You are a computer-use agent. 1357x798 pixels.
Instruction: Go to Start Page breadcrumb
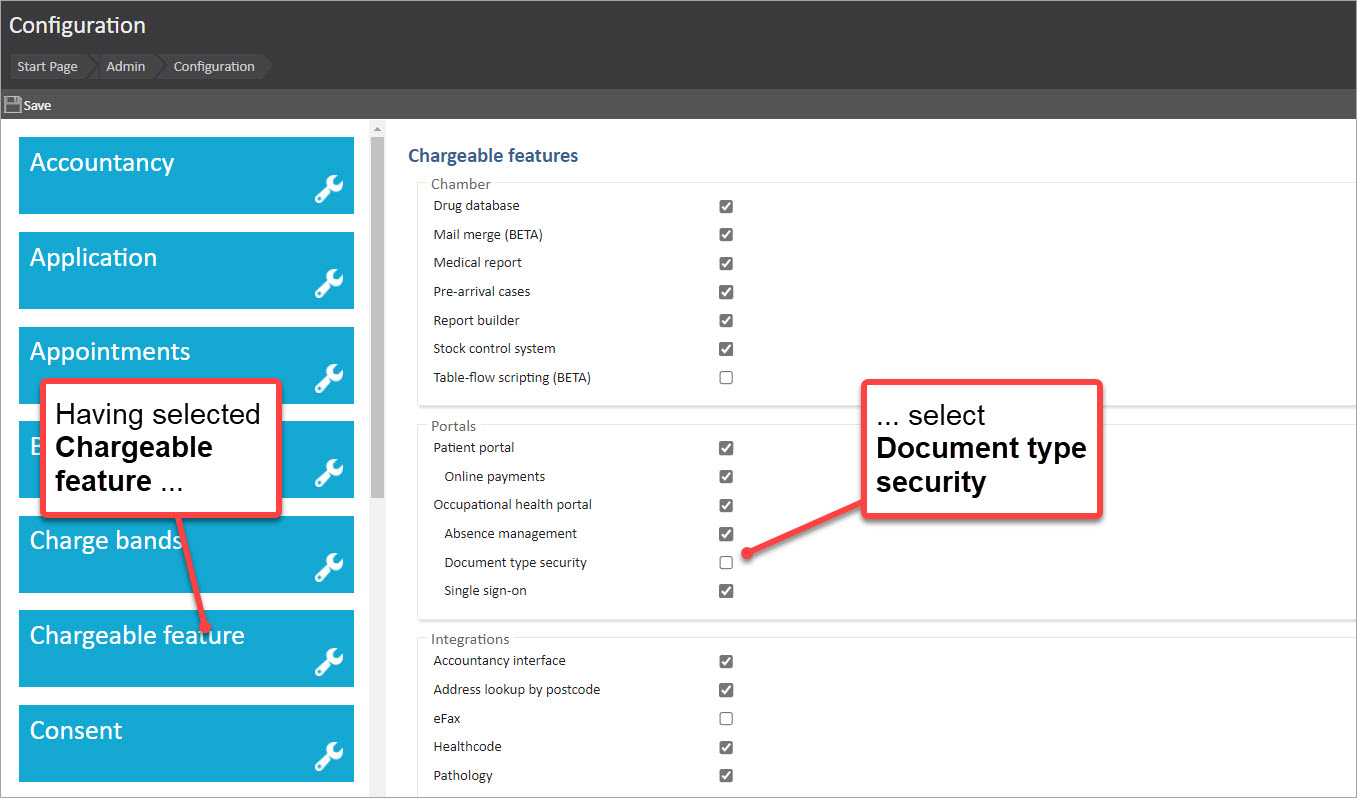pyautogui.click(x=47, y=67)
